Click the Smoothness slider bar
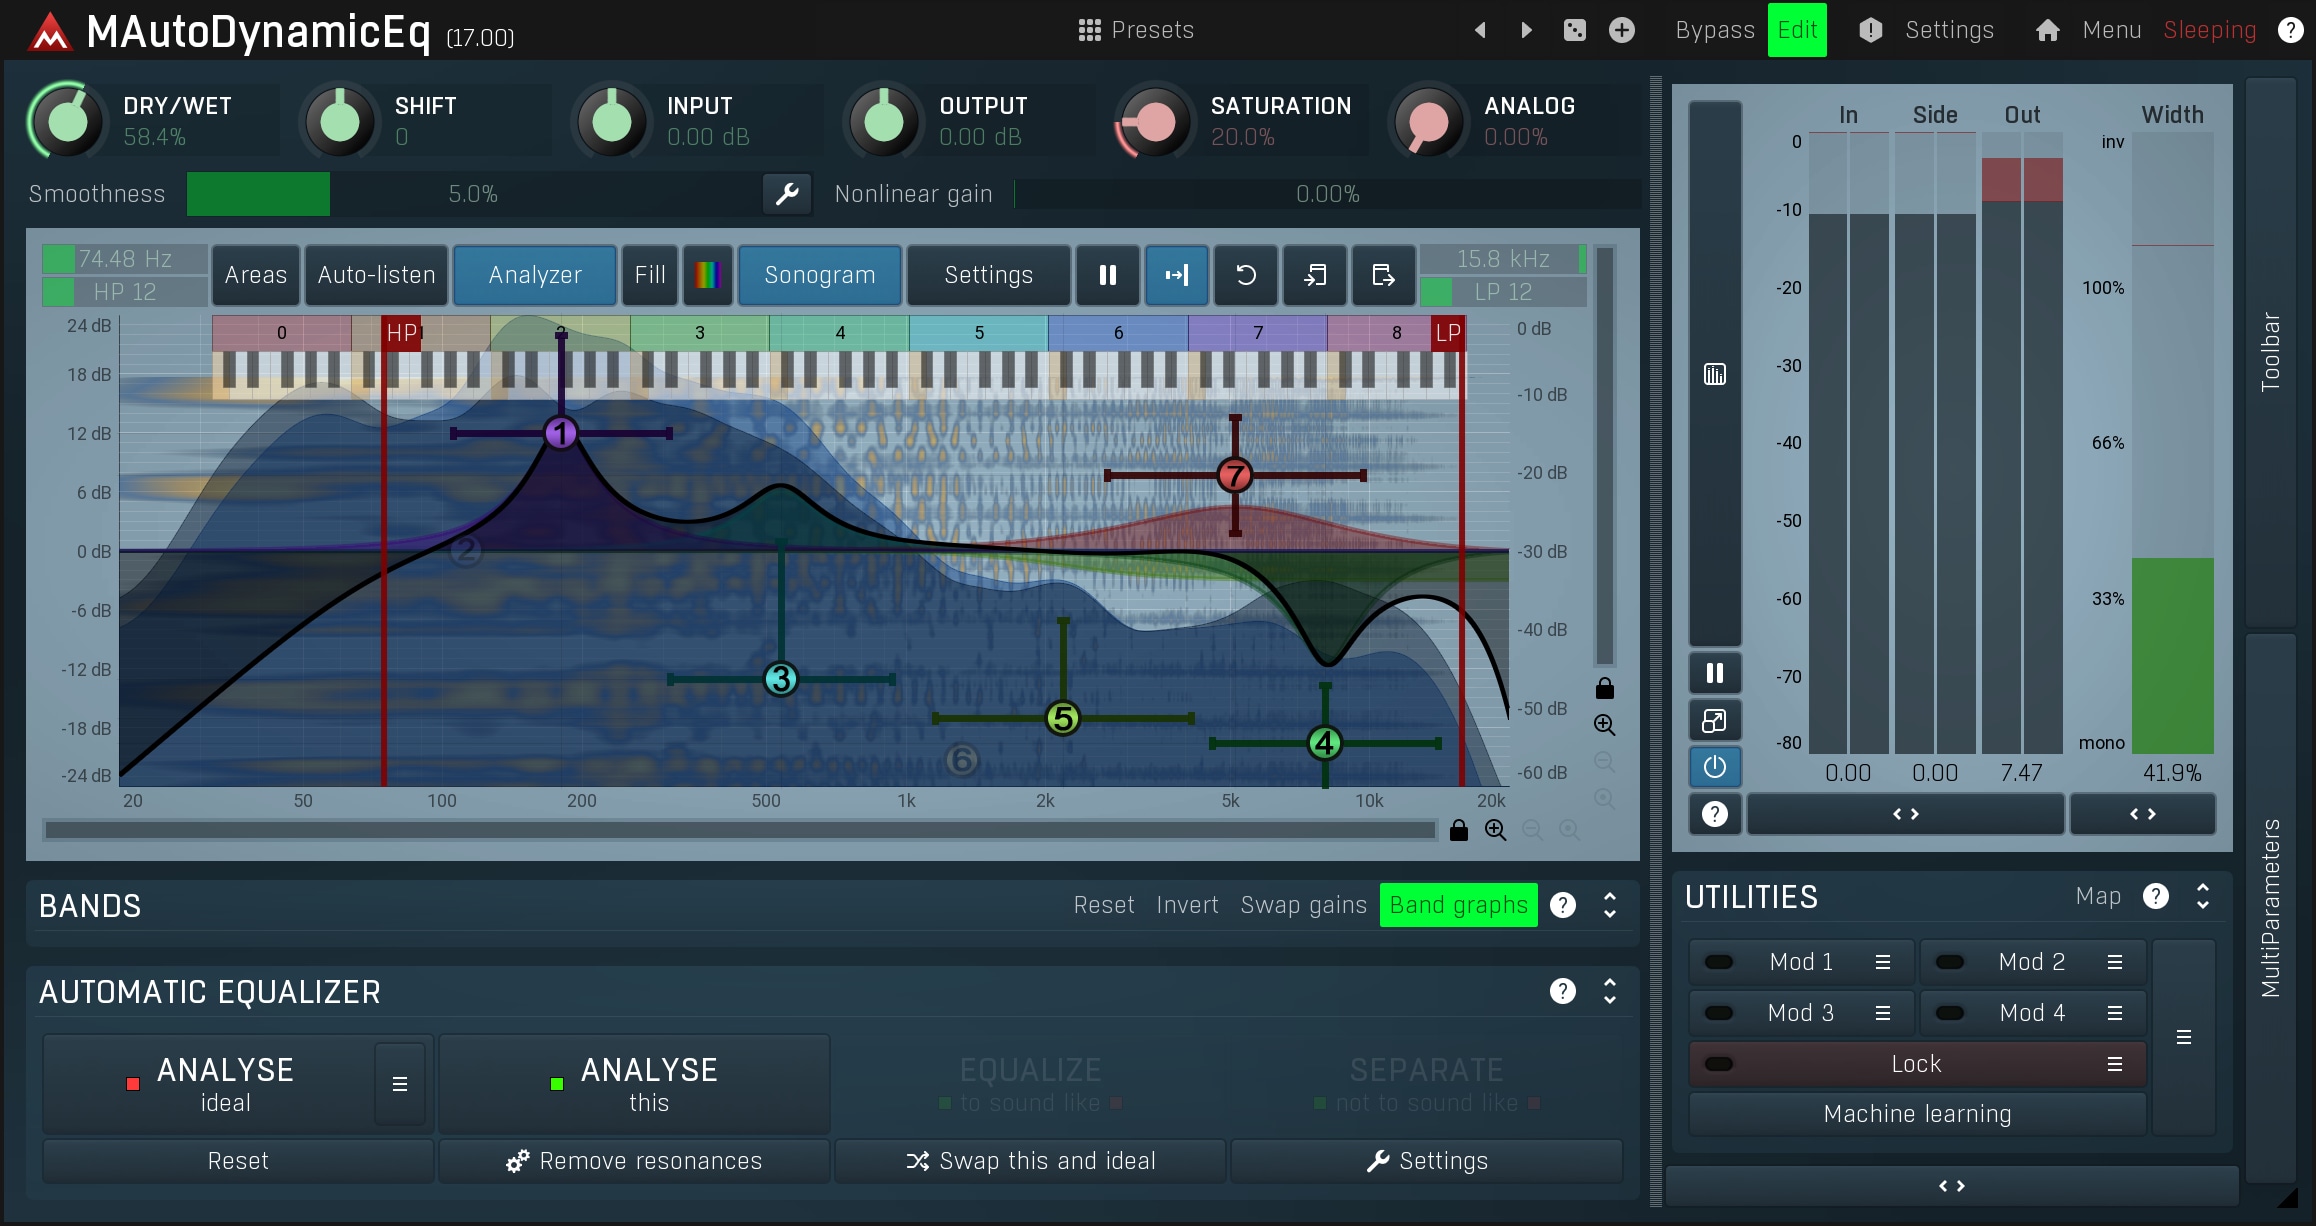 click(473, 194)
